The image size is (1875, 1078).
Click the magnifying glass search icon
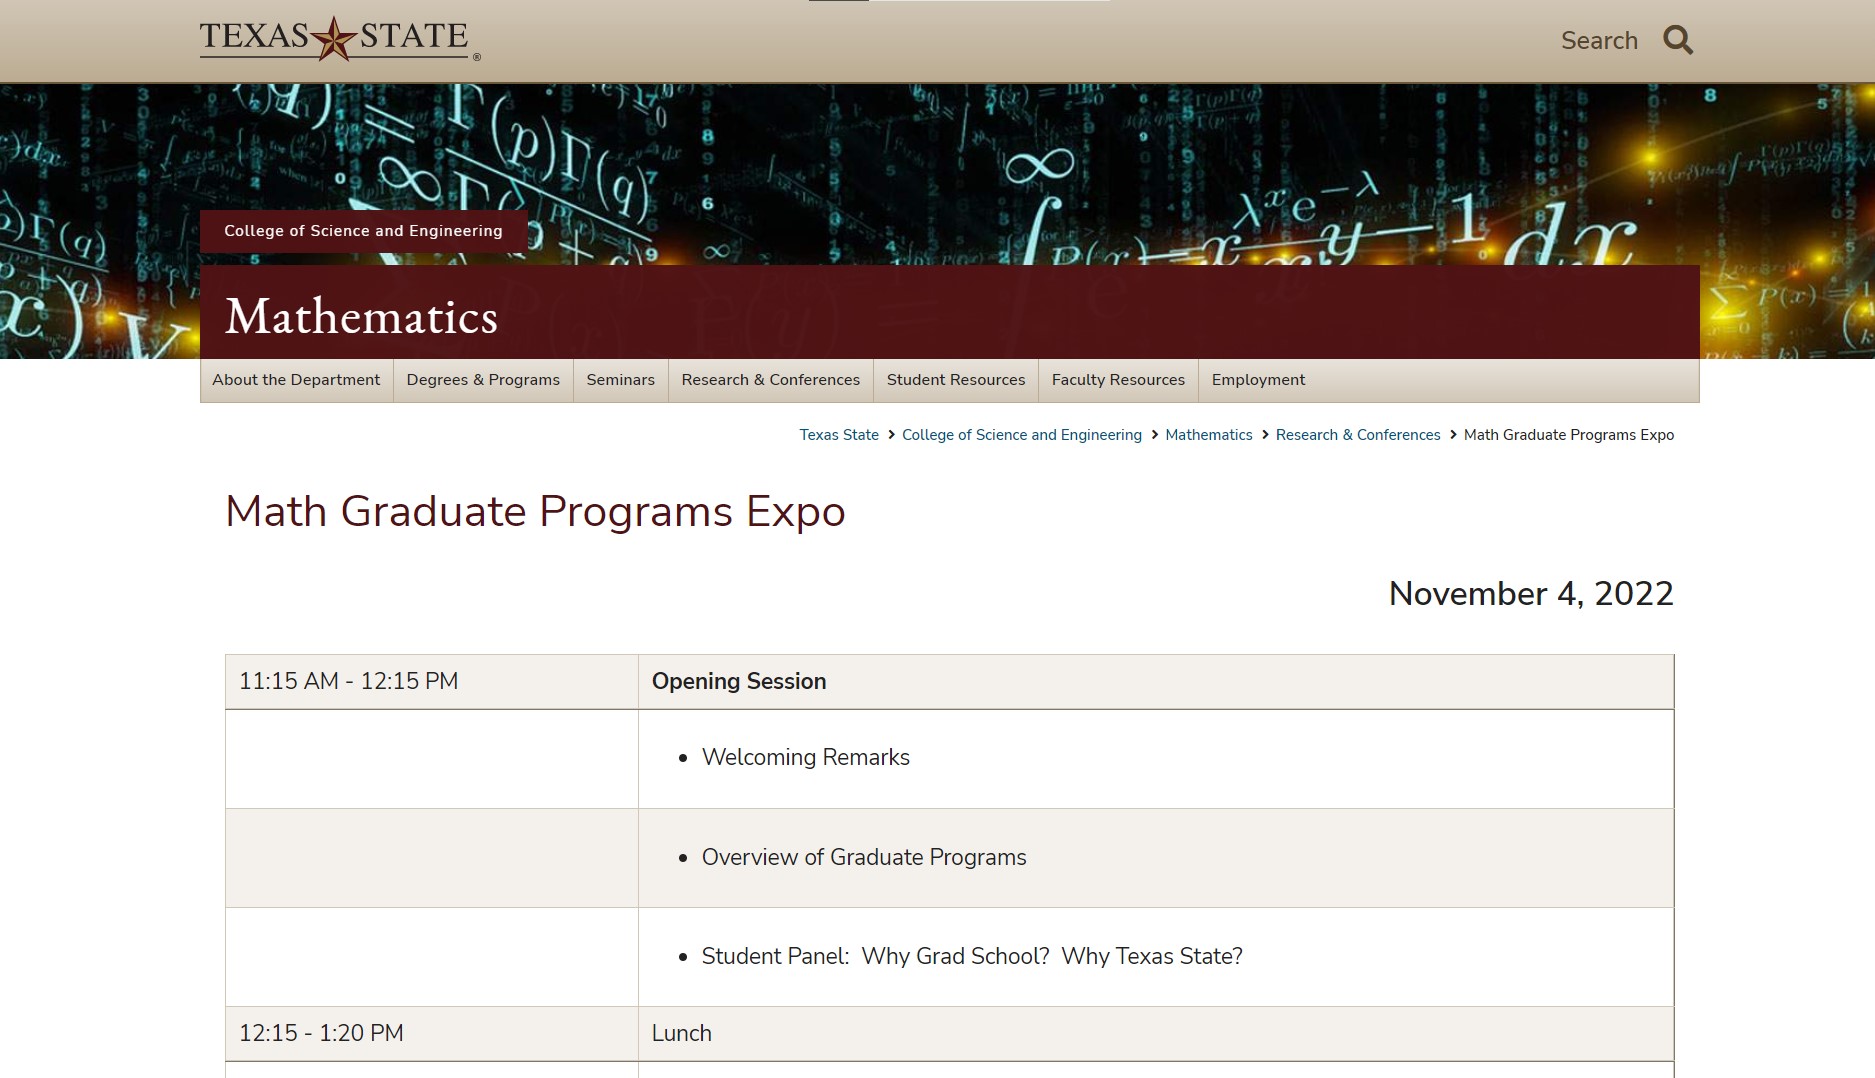tap(1677, 40)
